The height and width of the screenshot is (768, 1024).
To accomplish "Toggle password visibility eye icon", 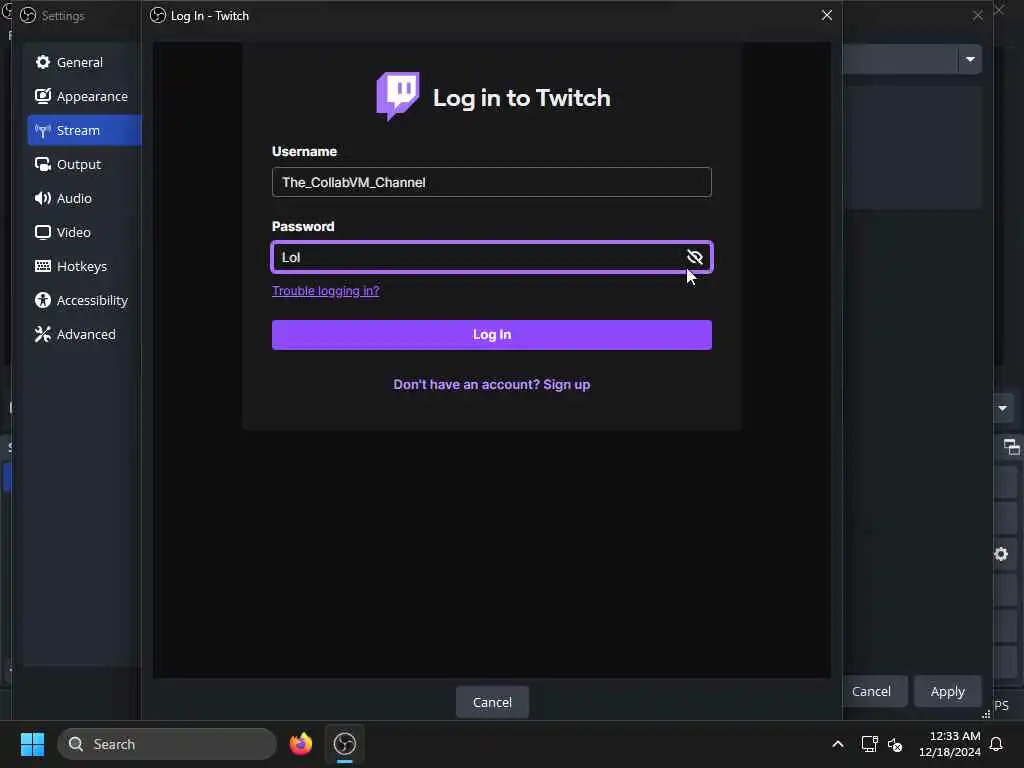I will point(694,257).
